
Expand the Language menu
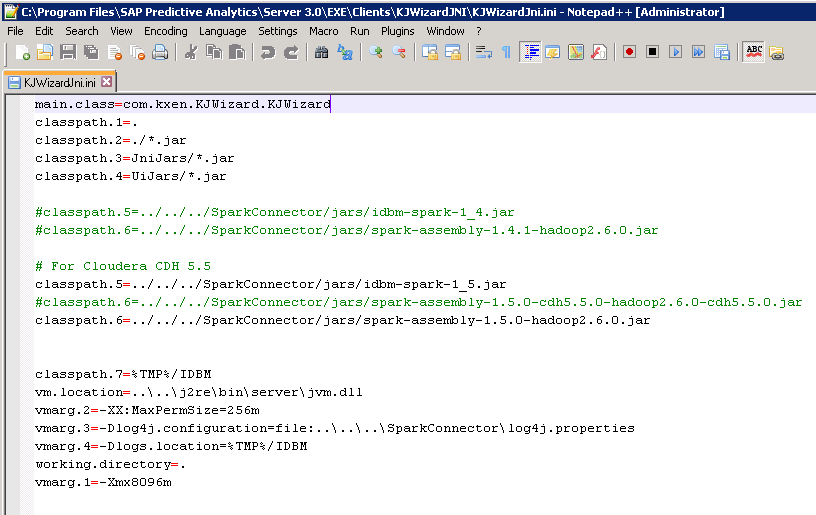[222, 31]
